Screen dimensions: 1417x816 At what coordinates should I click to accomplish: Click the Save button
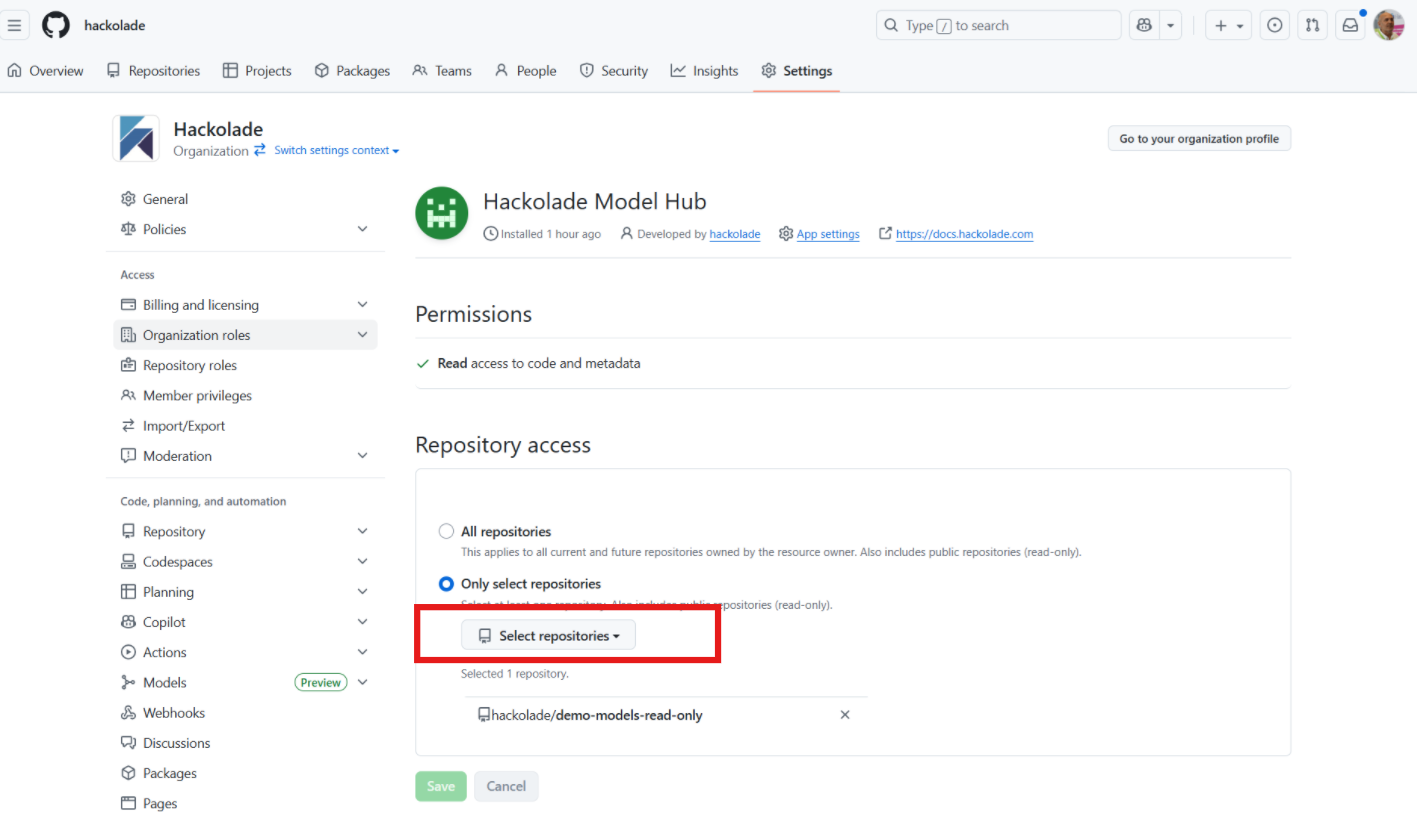[x=440, y=786]
